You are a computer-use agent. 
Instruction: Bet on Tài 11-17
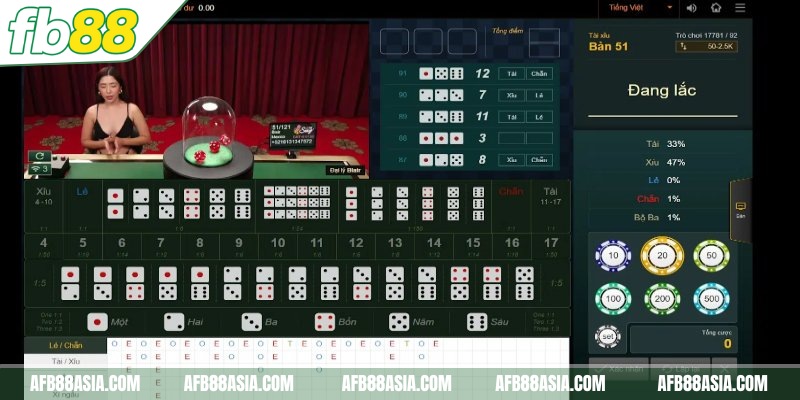coord(551,207)
